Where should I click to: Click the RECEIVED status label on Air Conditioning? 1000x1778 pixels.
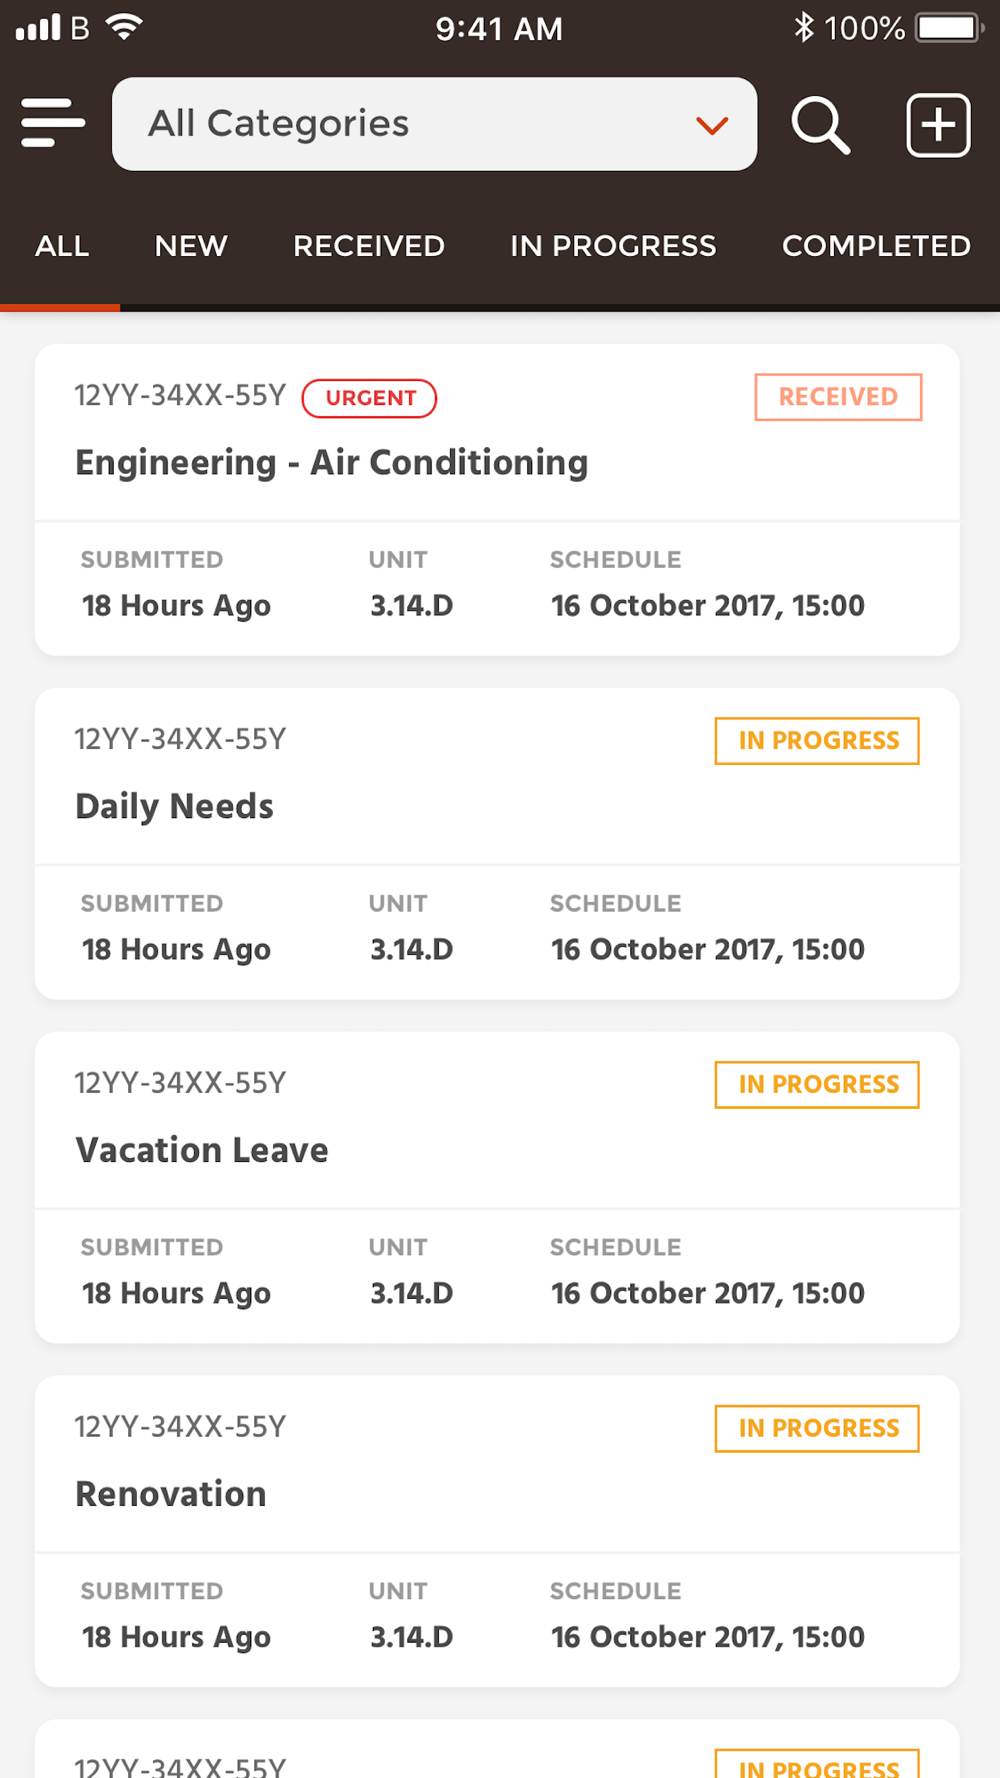pos(838,397)
